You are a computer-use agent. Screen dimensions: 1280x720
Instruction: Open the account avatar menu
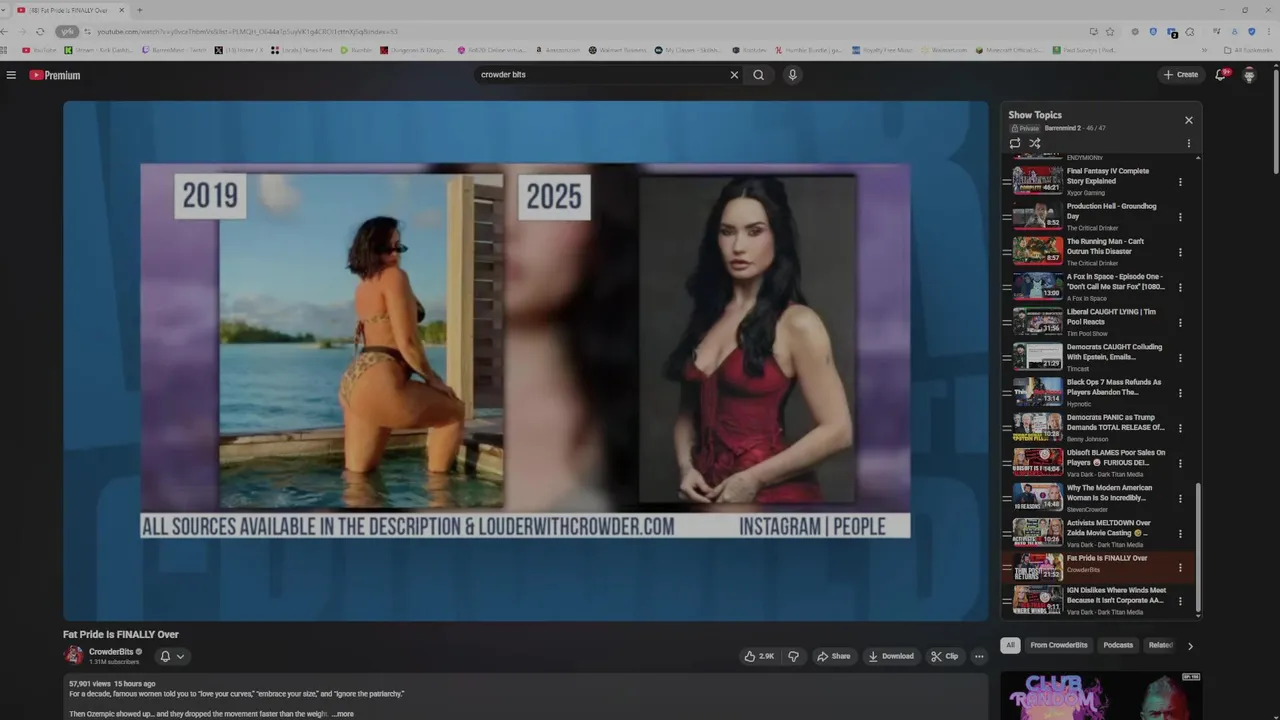pyautogui.click(x=1249, y=75)
